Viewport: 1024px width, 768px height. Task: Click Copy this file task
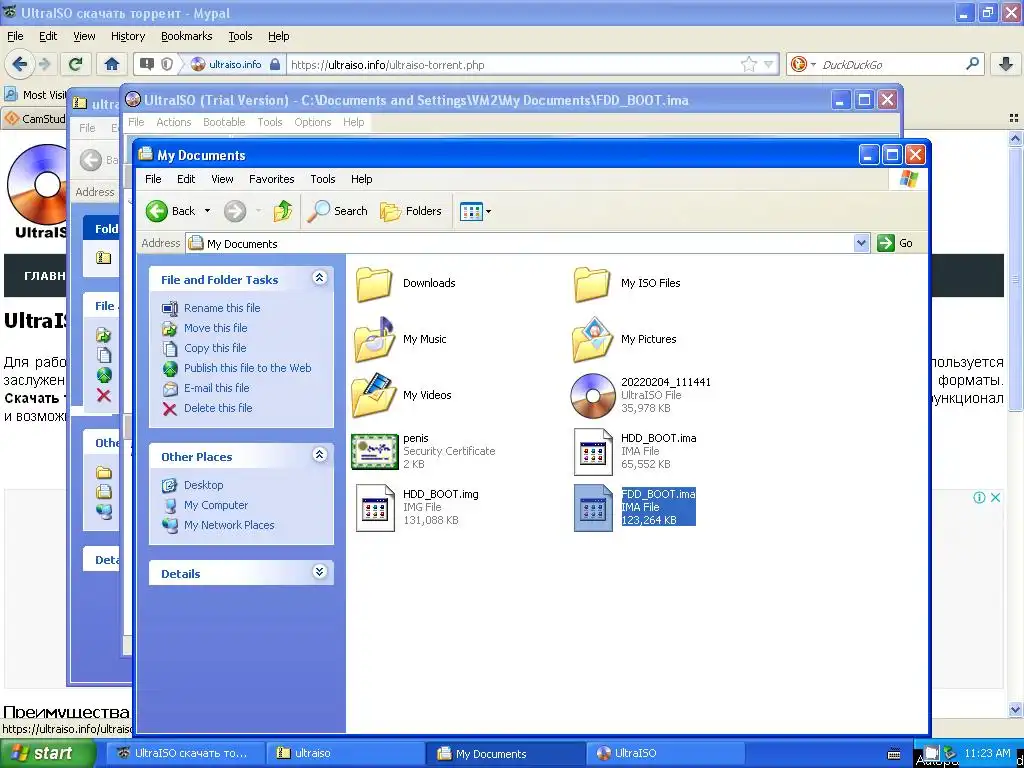pyautogui.click(x=215, y=348)
